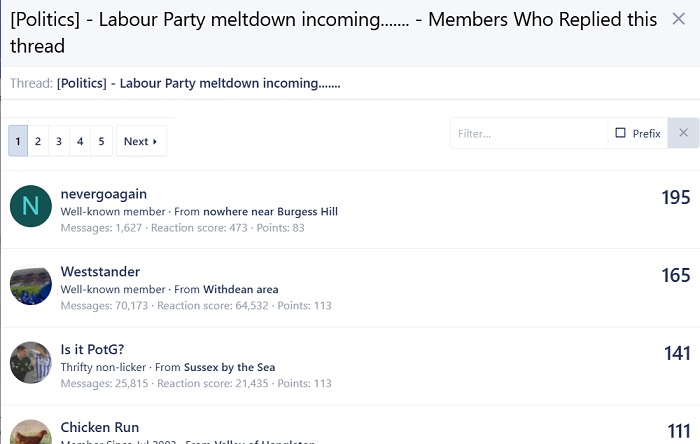Open Weststander's stadium avatar
This screenshot has width=700, height=444.
coord(31,284)
